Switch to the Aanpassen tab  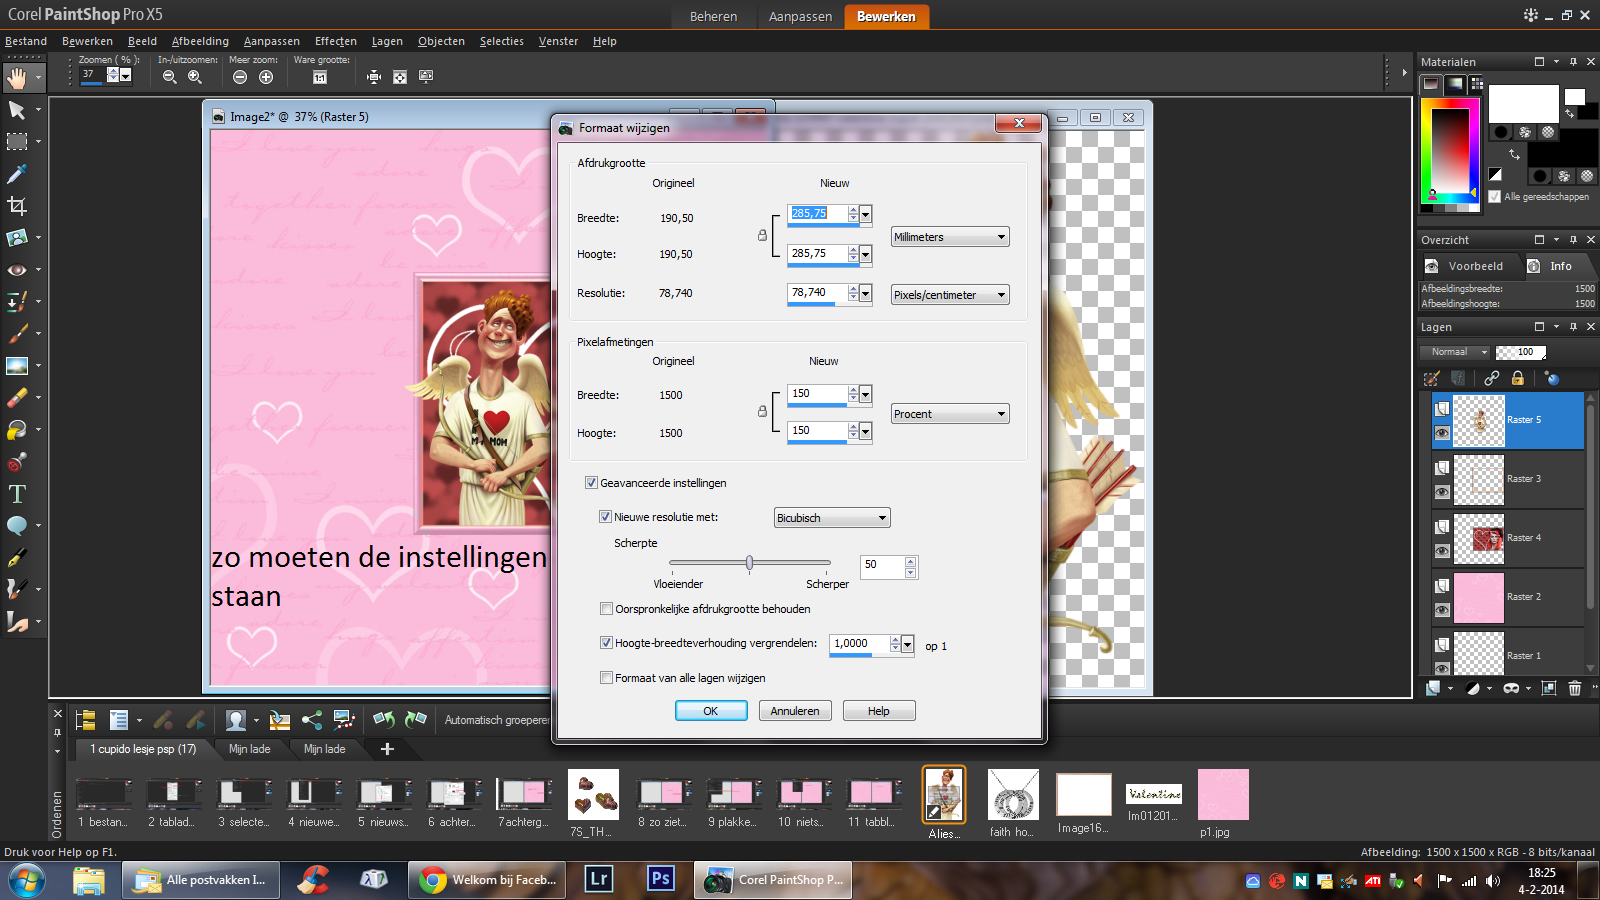pos(800,17)
